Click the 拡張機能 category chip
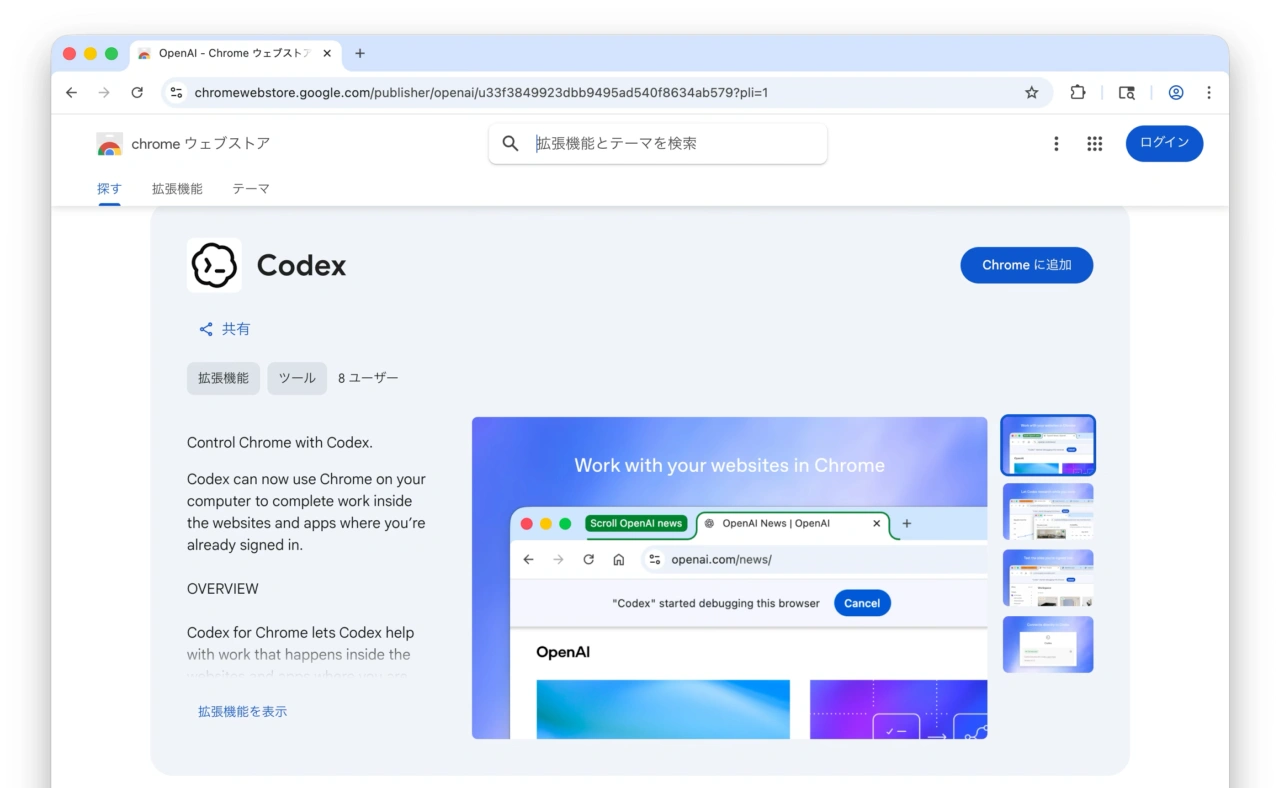Image resolution: width=1280 pixels, height=788 pixels. [223, 378]
